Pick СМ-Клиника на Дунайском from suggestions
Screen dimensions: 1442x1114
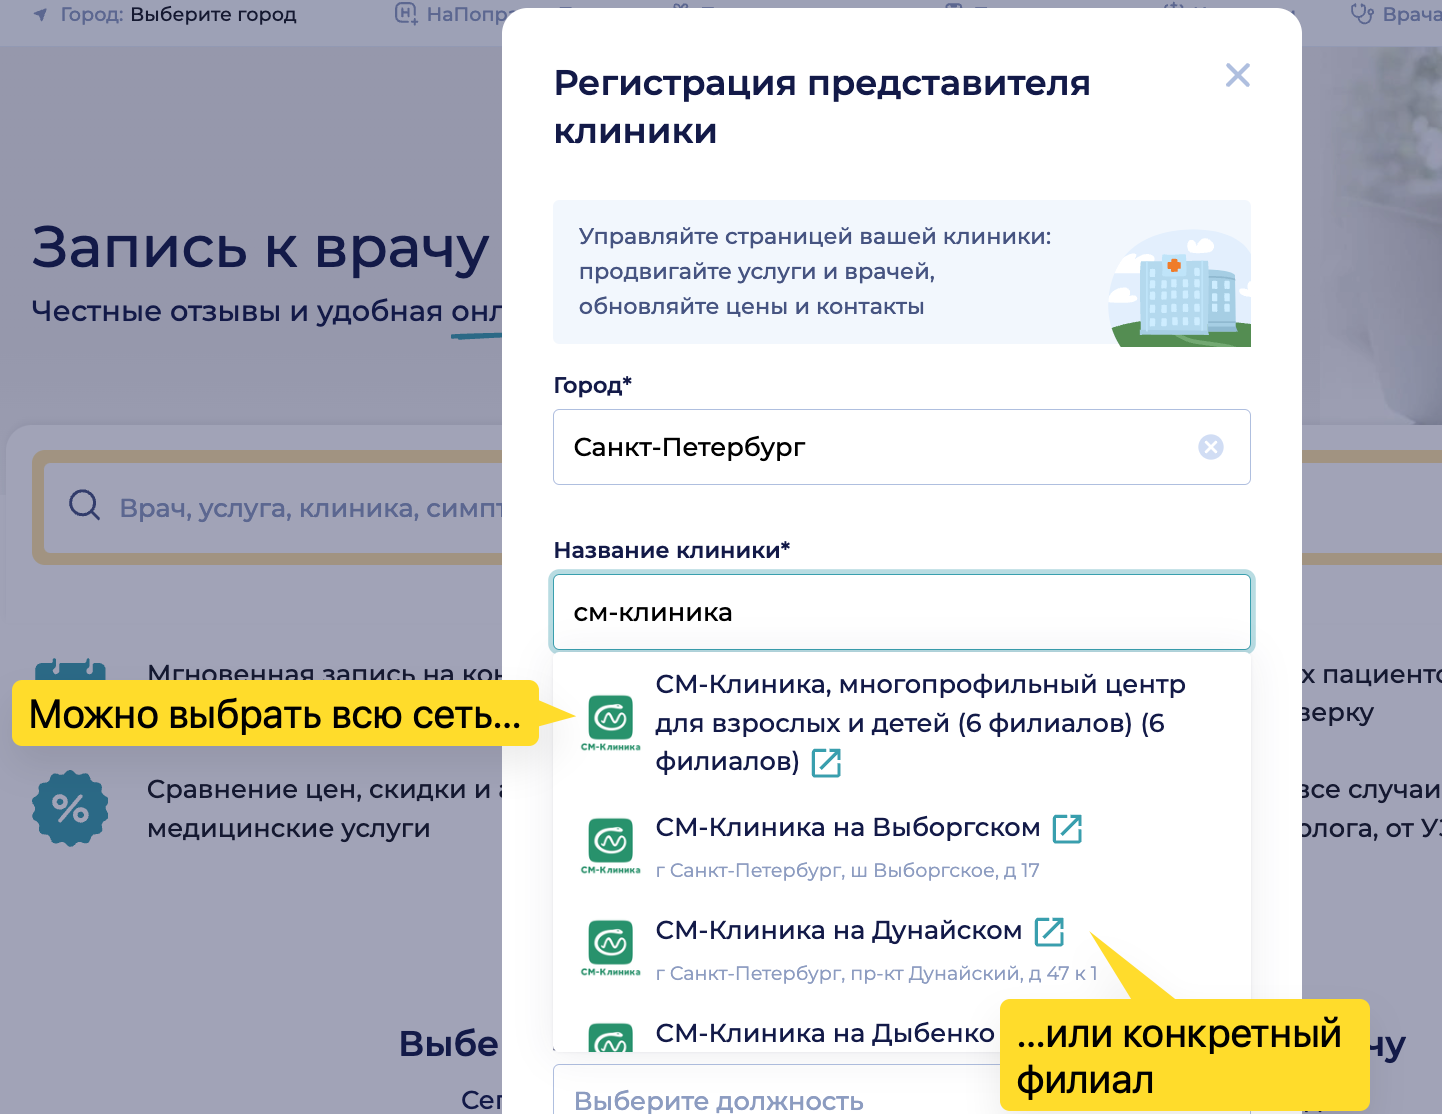tap(902, 950)
